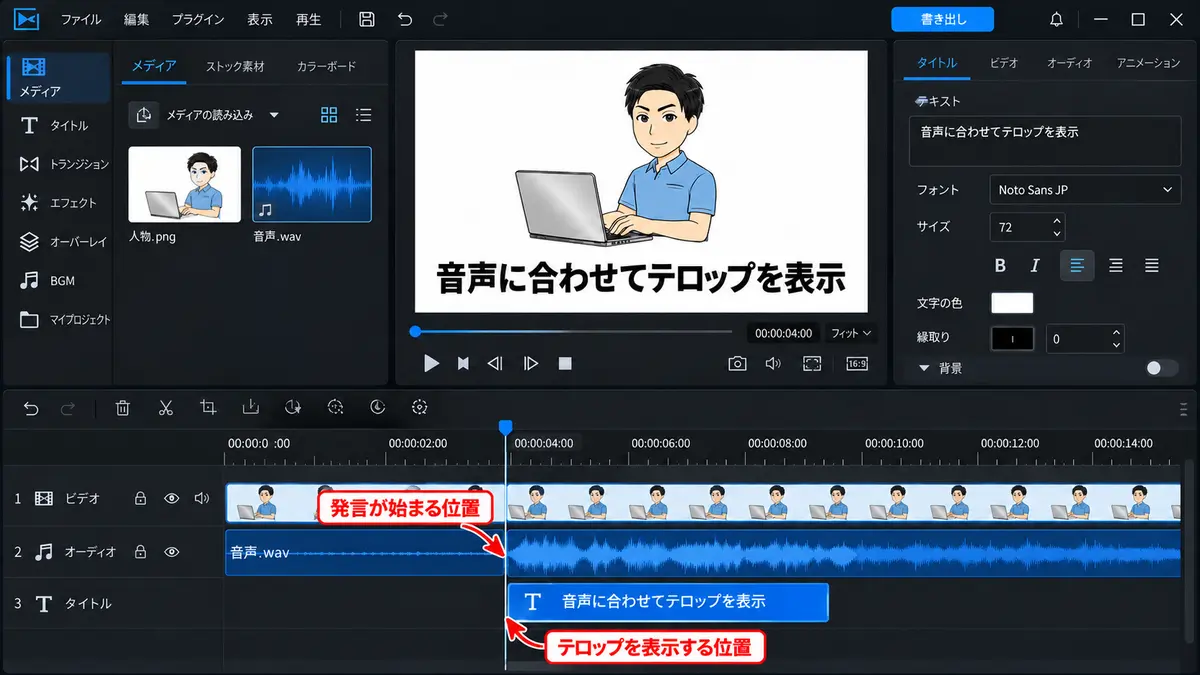Mute the ビデオ track audio
This screenshot has width=1200, height=675.
[202, 498]
